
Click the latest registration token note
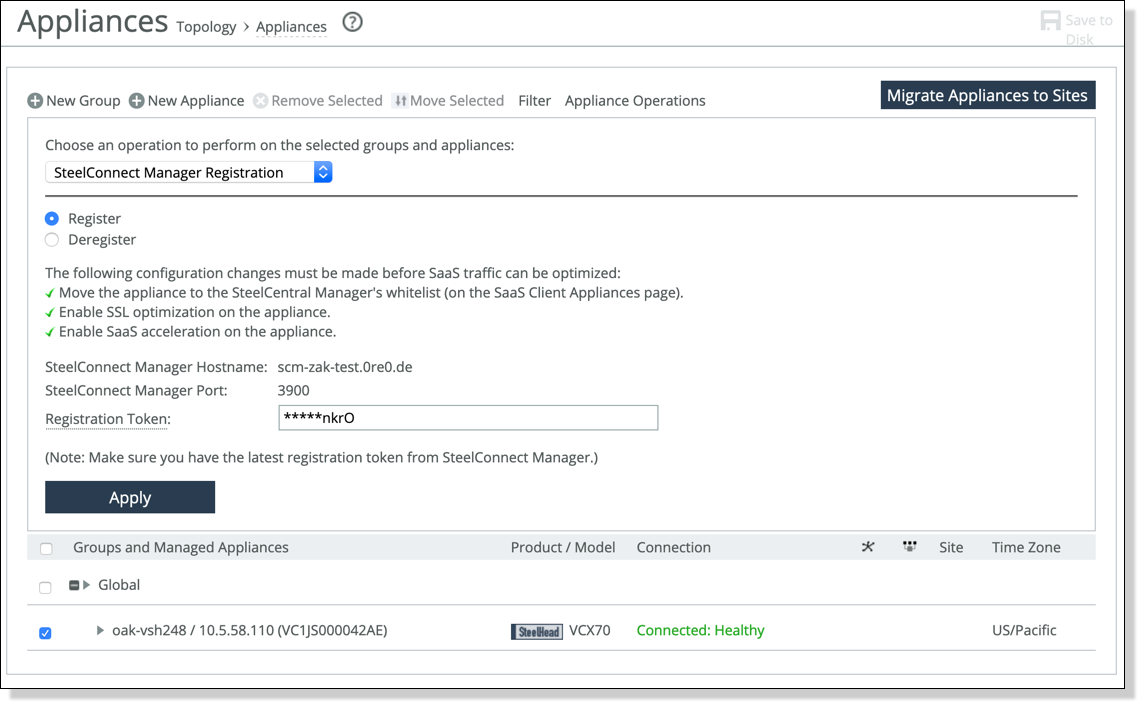click(322, 457)
